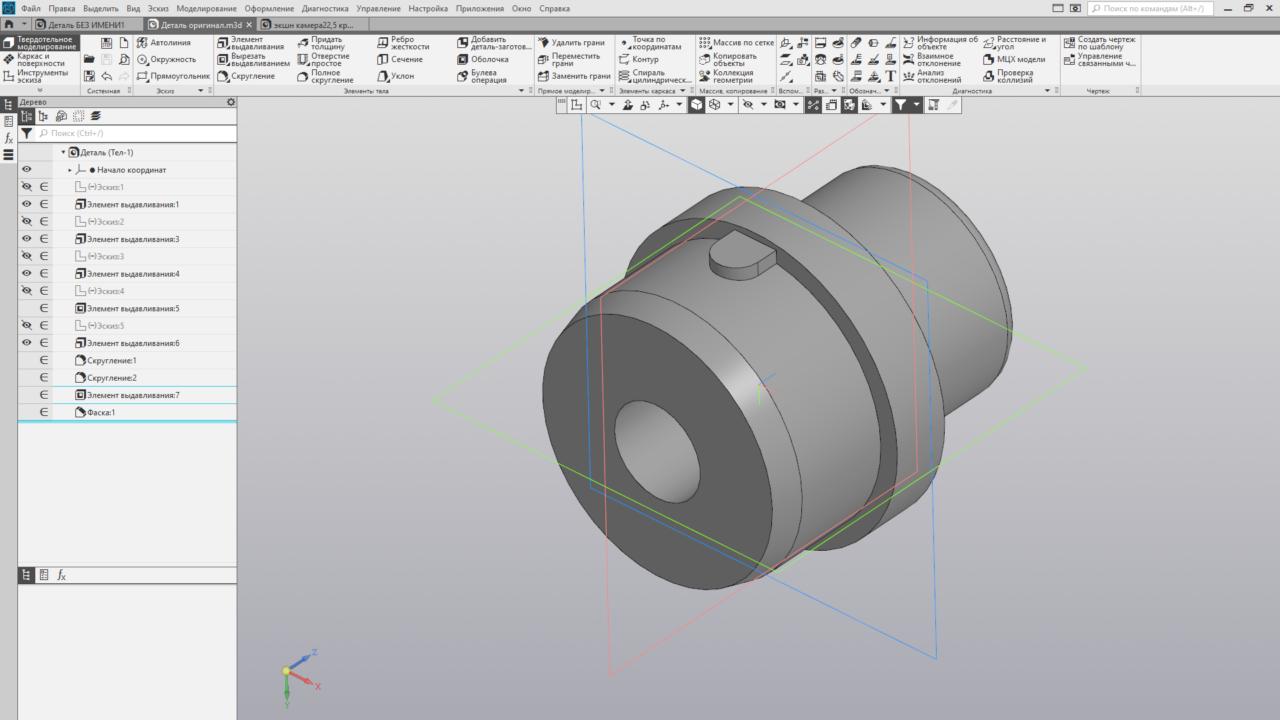Expand the Элементы тела group dropdown
Screen dimensions: 1280x720
pyautogui.click(x=521, y=91)
